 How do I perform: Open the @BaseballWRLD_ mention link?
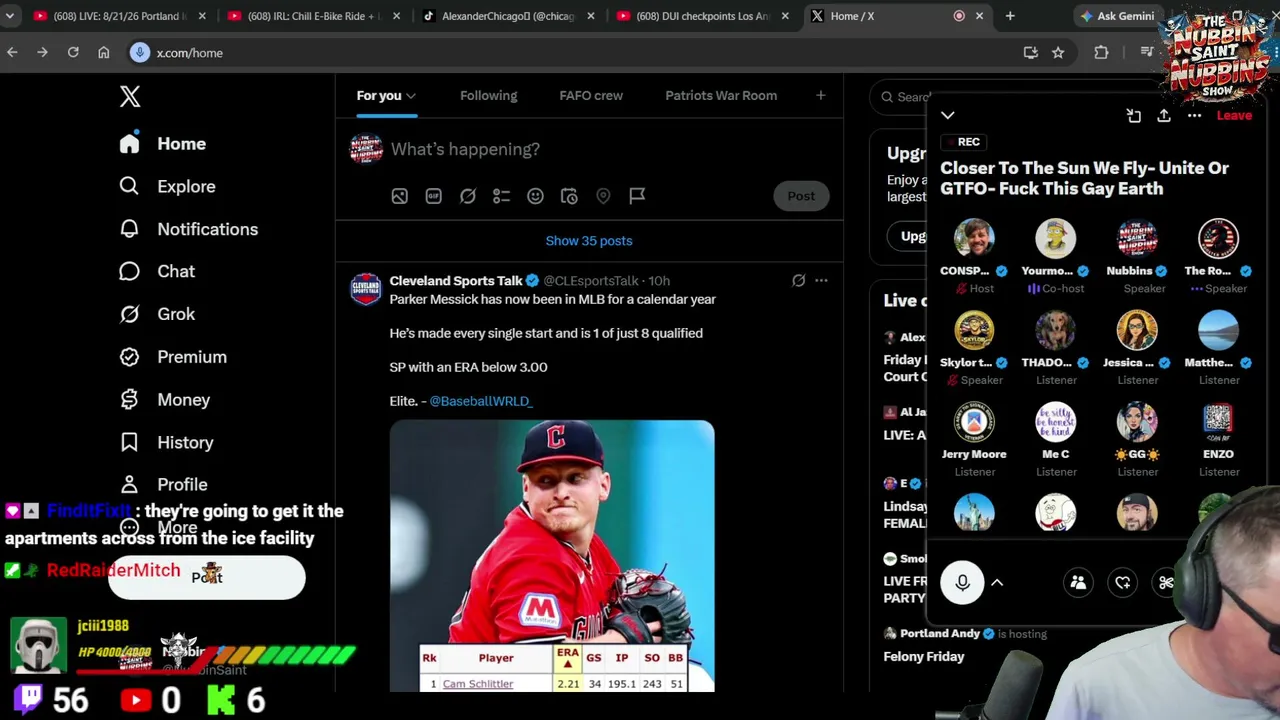[x=481, y=401]
